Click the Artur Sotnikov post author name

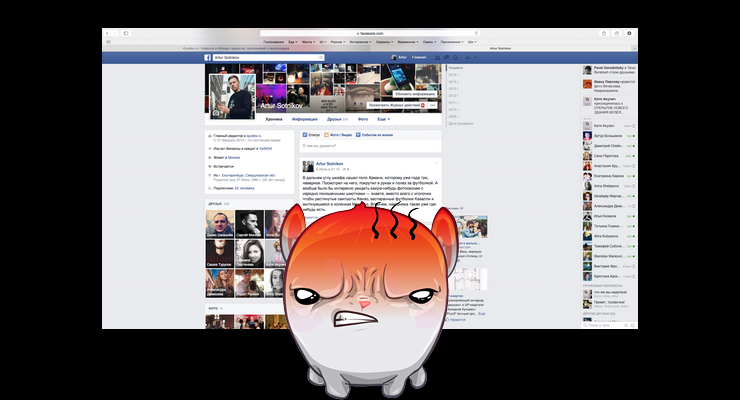tap(329, 164)
